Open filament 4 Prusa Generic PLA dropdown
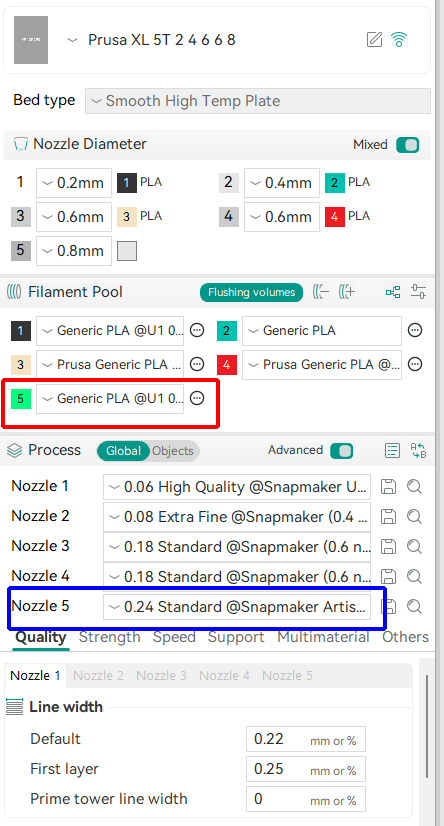 [x=322, y=365]
